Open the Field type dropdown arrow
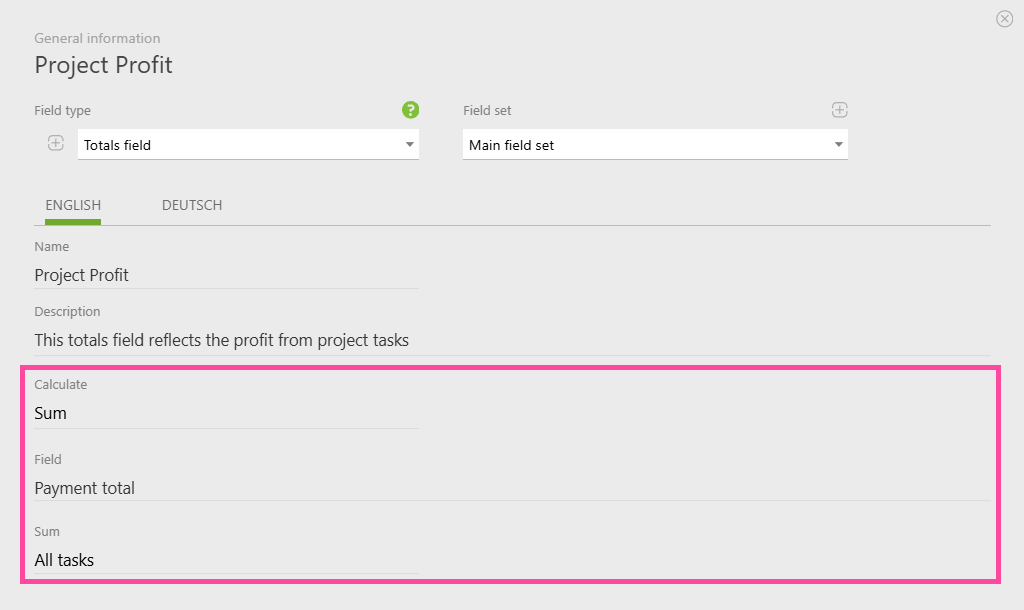 pos(409,144)
